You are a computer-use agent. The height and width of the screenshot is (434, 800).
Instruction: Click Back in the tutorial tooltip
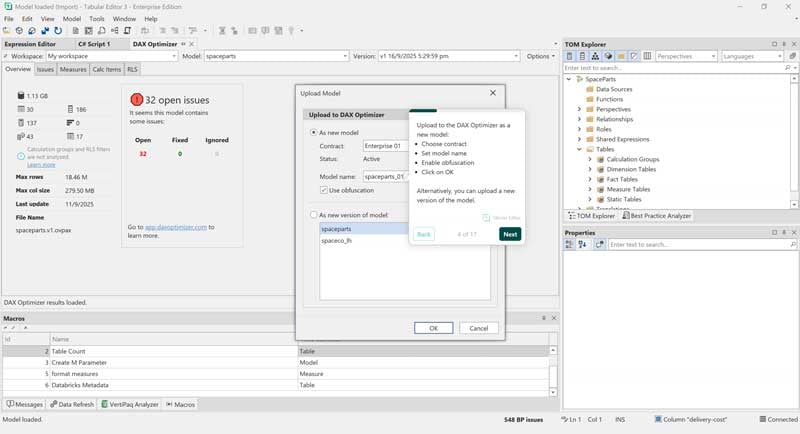point(424,234)
